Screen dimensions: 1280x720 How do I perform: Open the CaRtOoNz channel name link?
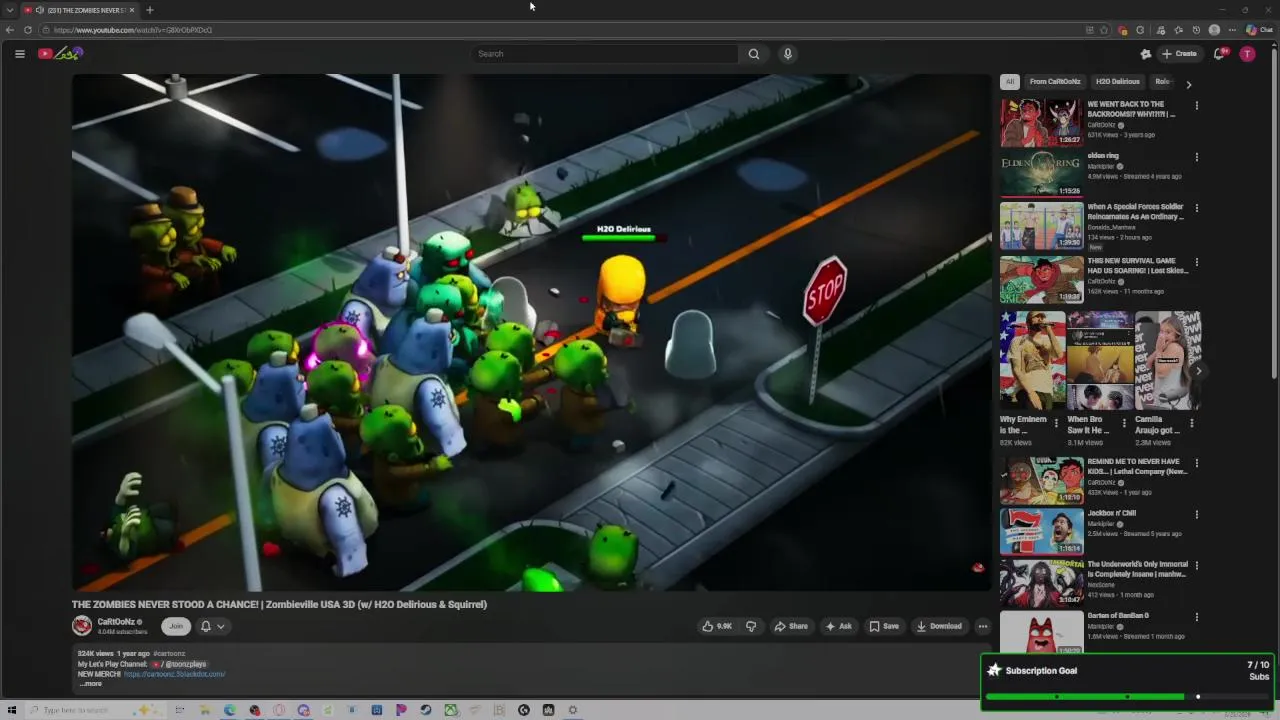tap(116, 622)
